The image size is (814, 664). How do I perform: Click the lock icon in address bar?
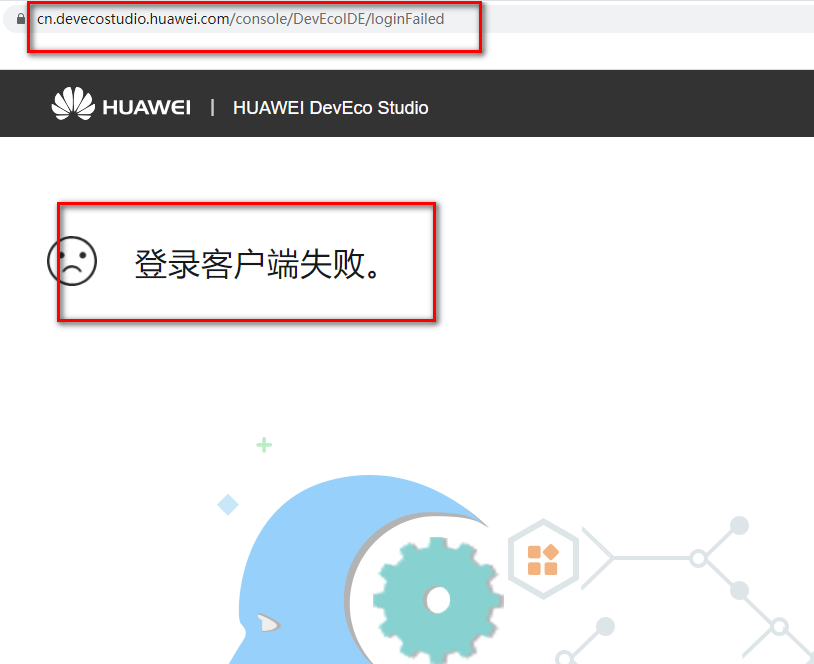pos(21,19)
